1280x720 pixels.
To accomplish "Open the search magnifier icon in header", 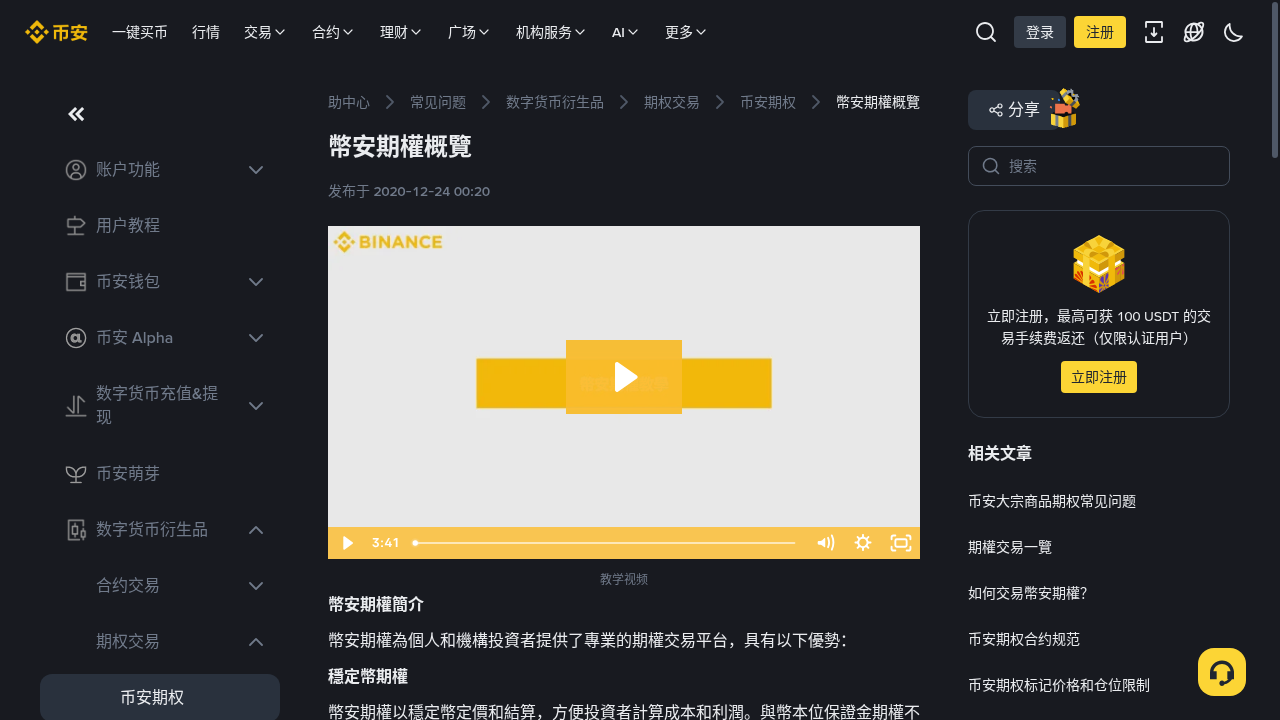I will tap(986, 32).
